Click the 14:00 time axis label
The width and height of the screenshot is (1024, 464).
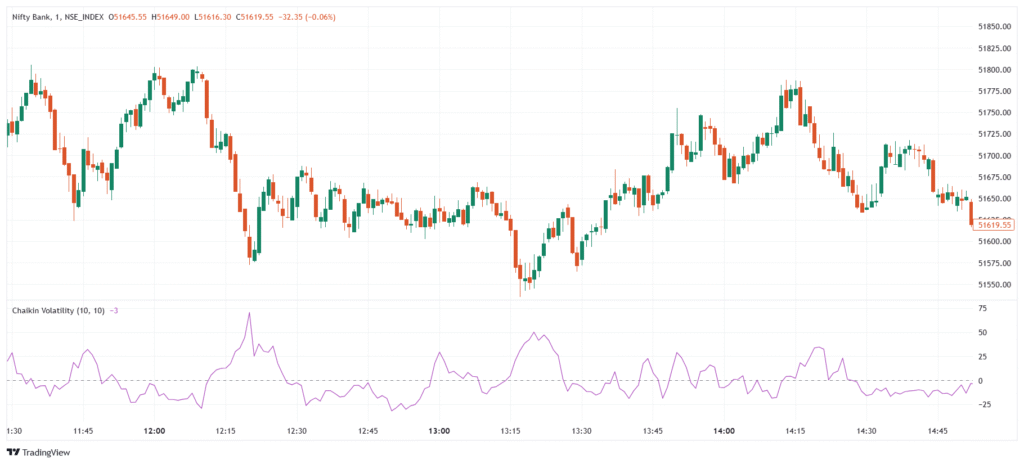click(x=724, y=431)
